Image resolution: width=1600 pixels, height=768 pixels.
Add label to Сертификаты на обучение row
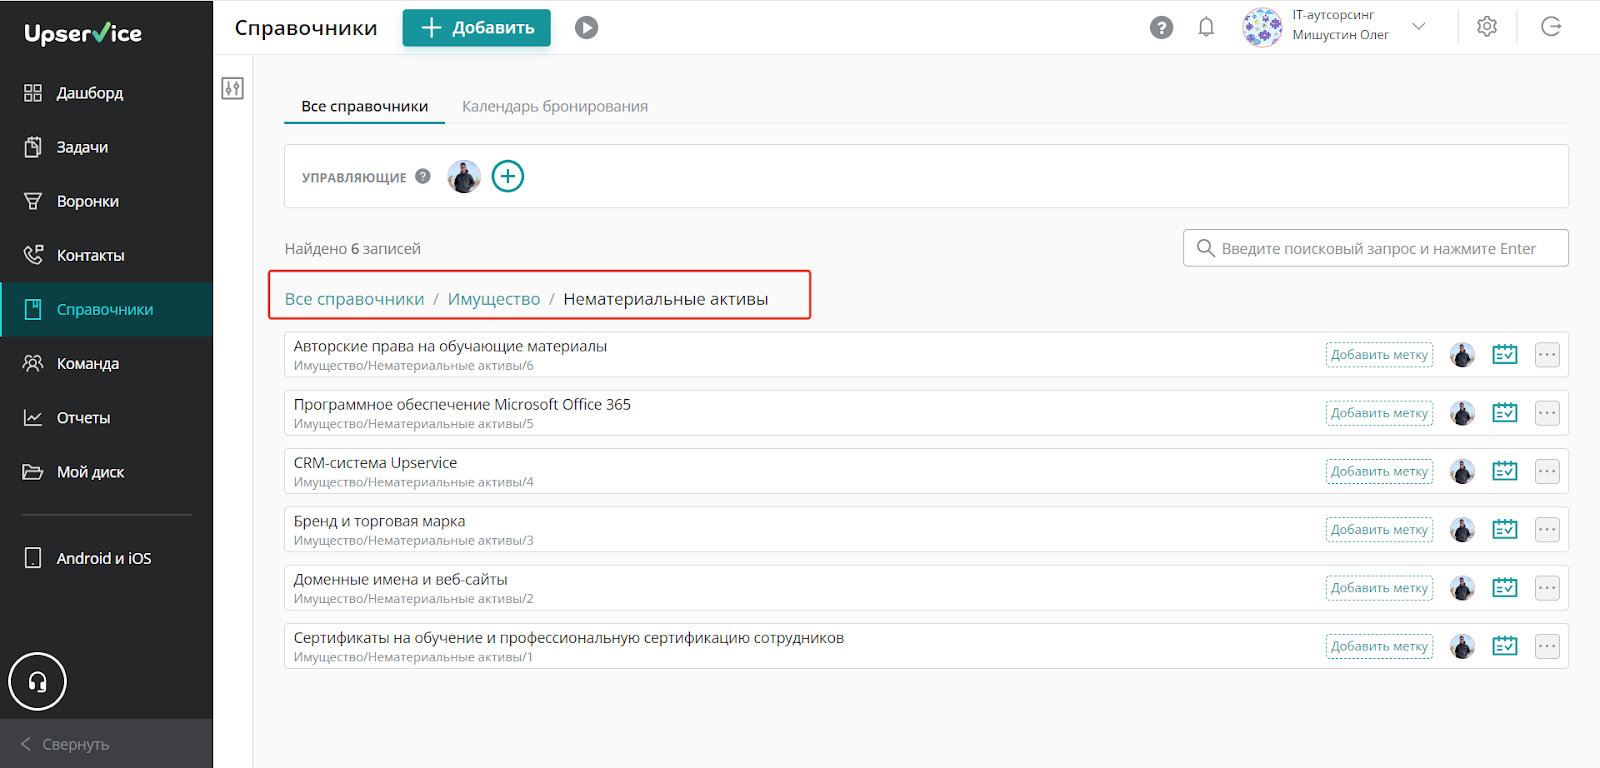point(1379,646)
